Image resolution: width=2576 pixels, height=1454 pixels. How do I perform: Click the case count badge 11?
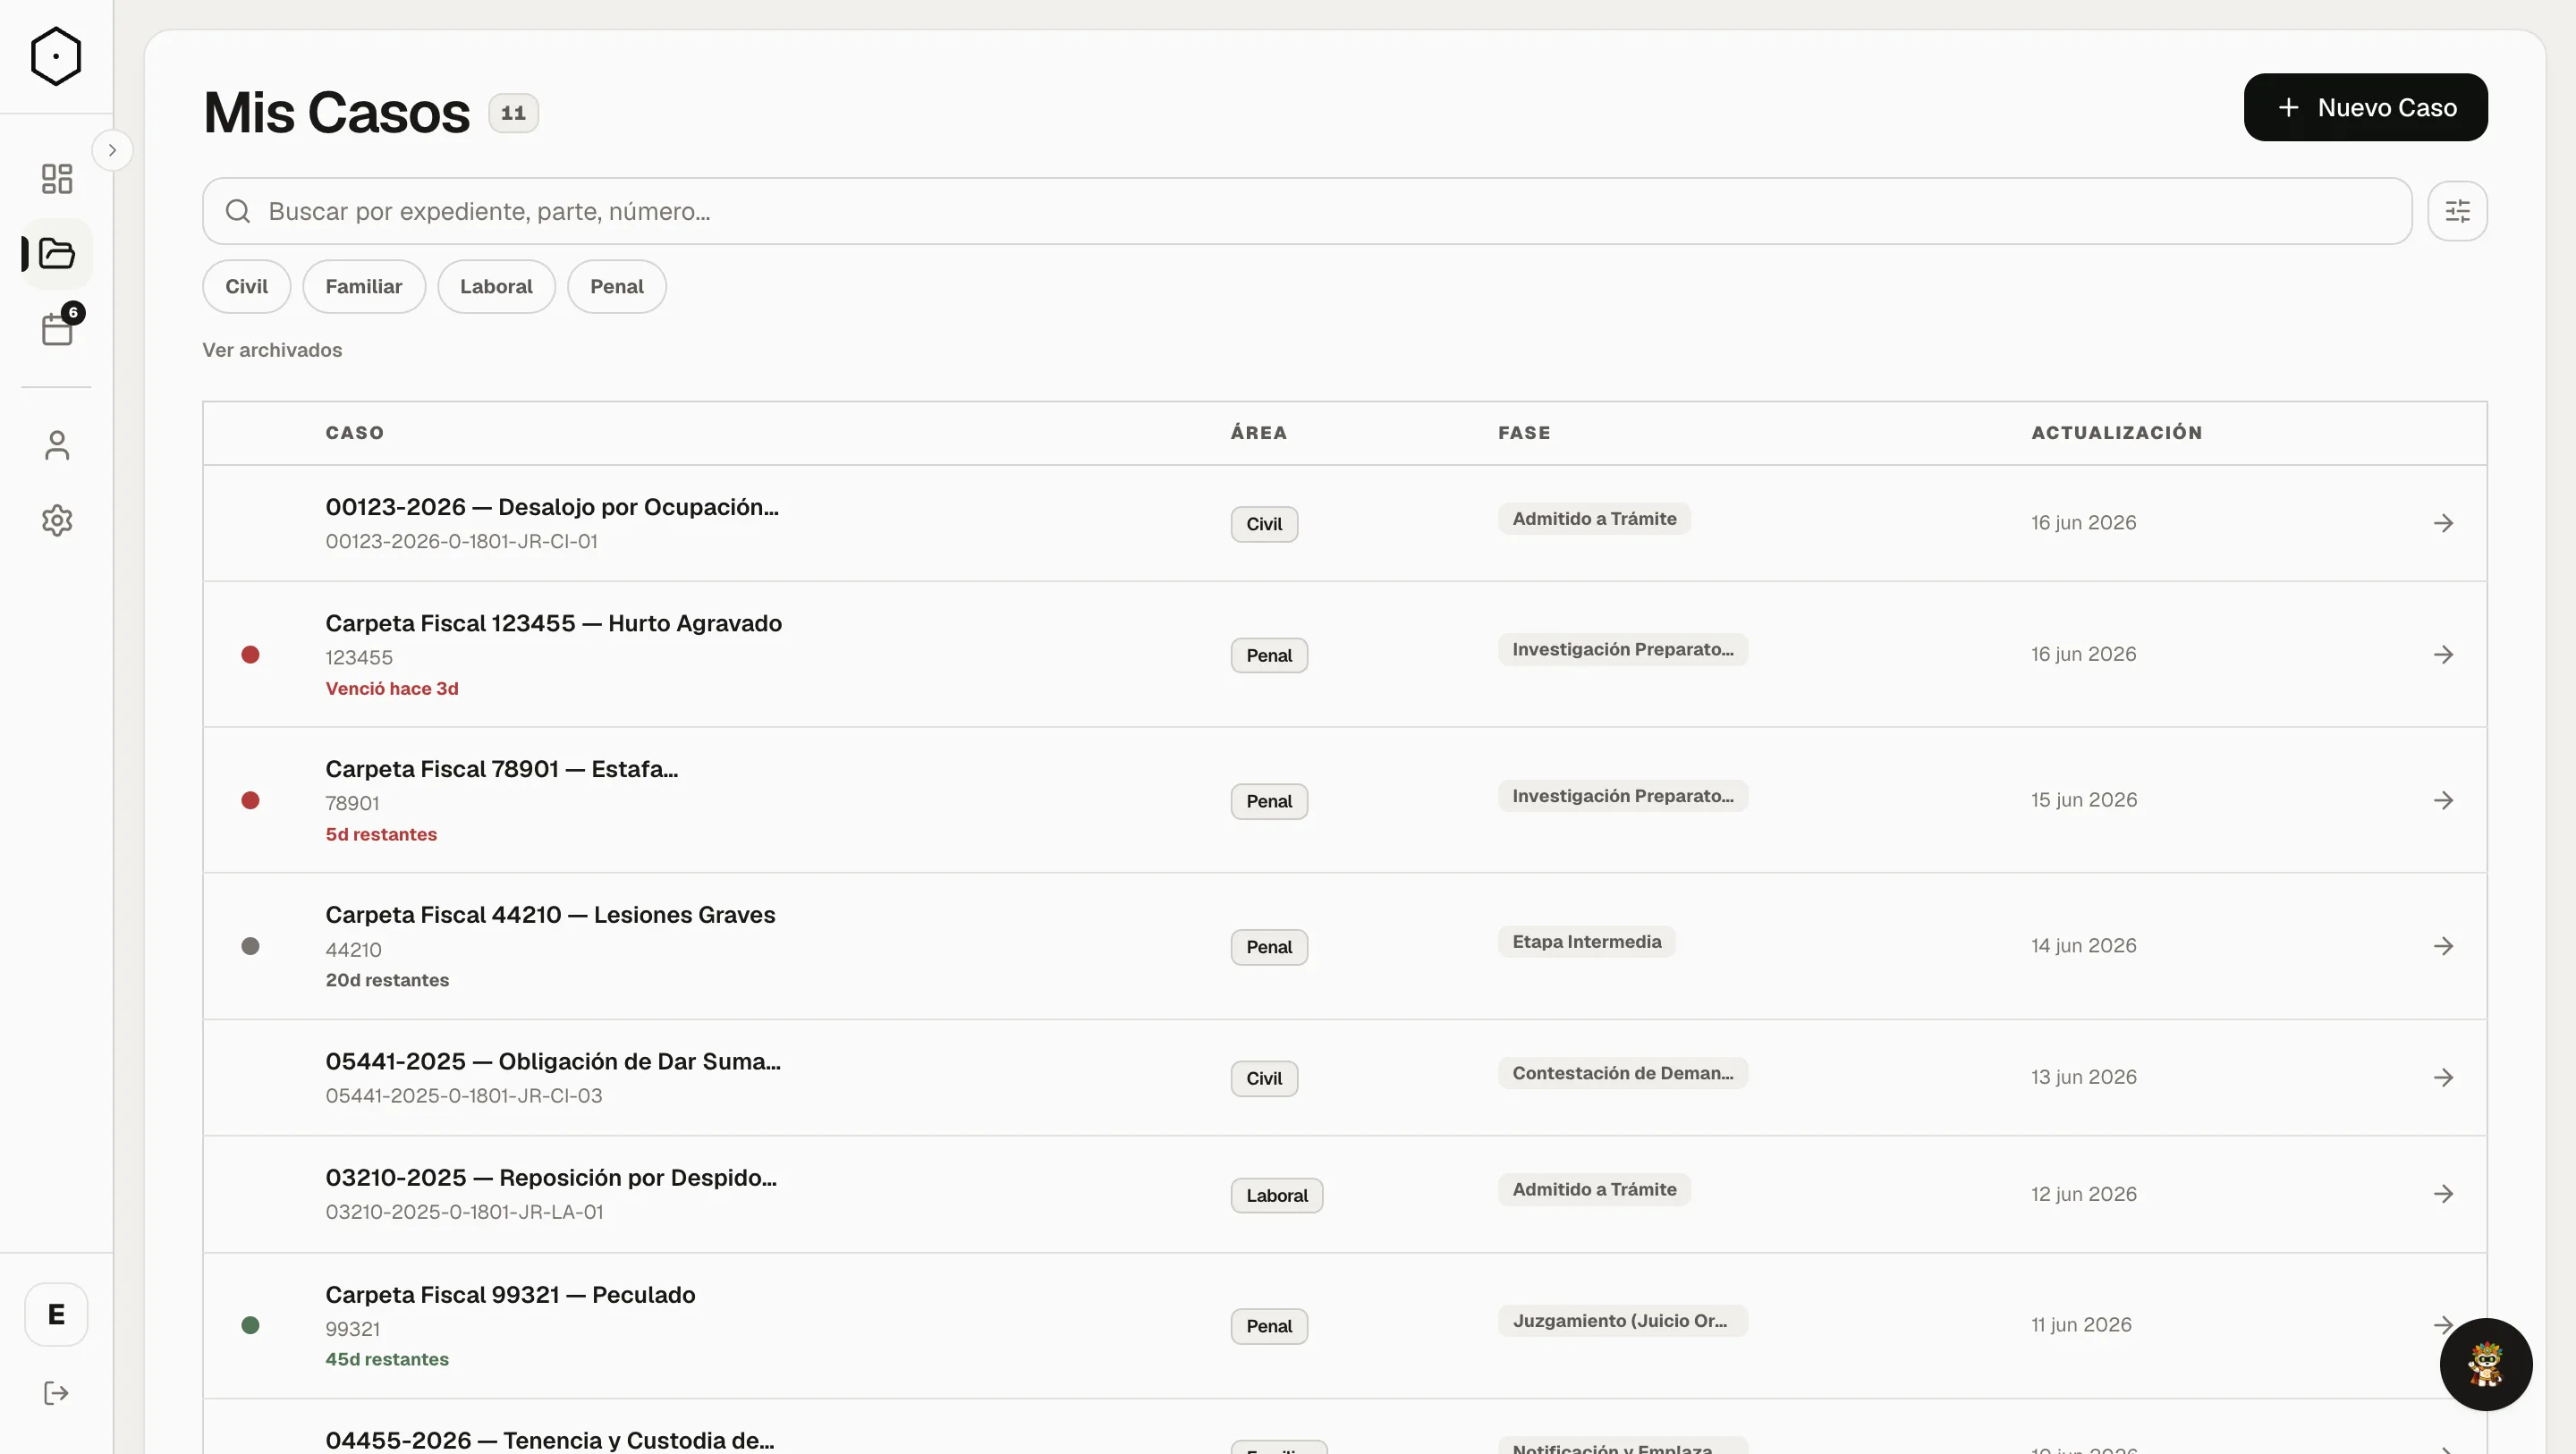(513, 113)
